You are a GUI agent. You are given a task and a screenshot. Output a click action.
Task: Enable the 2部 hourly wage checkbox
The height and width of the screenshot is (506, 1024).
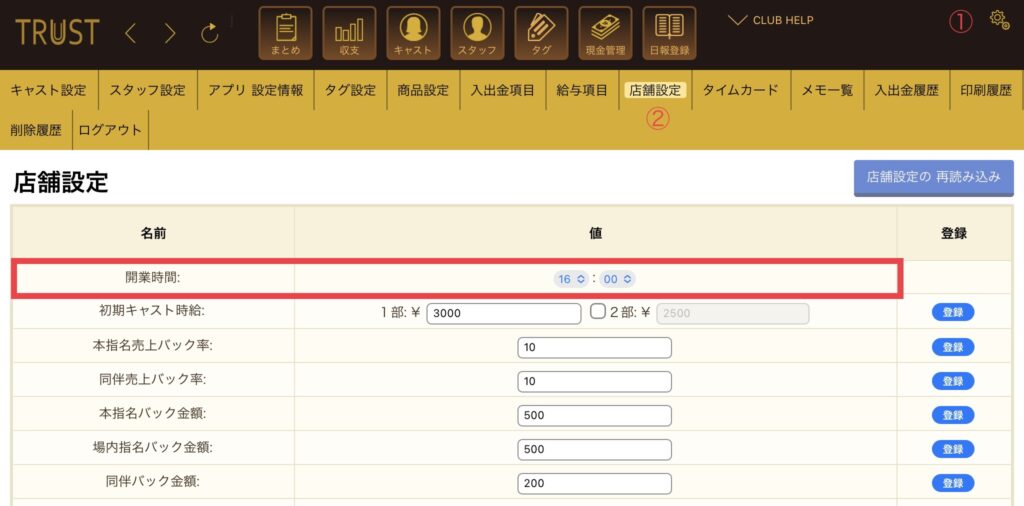[598, 312]
